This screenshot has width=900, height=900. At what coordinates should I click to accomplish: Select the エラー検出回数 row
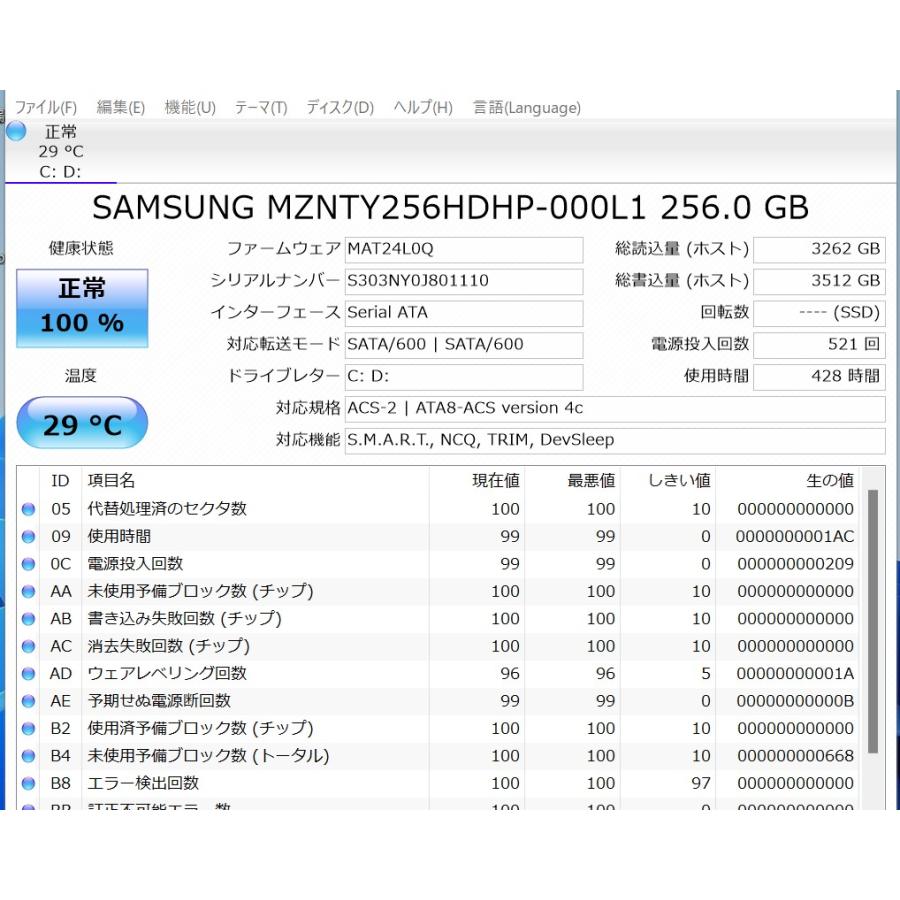(438, 783)
